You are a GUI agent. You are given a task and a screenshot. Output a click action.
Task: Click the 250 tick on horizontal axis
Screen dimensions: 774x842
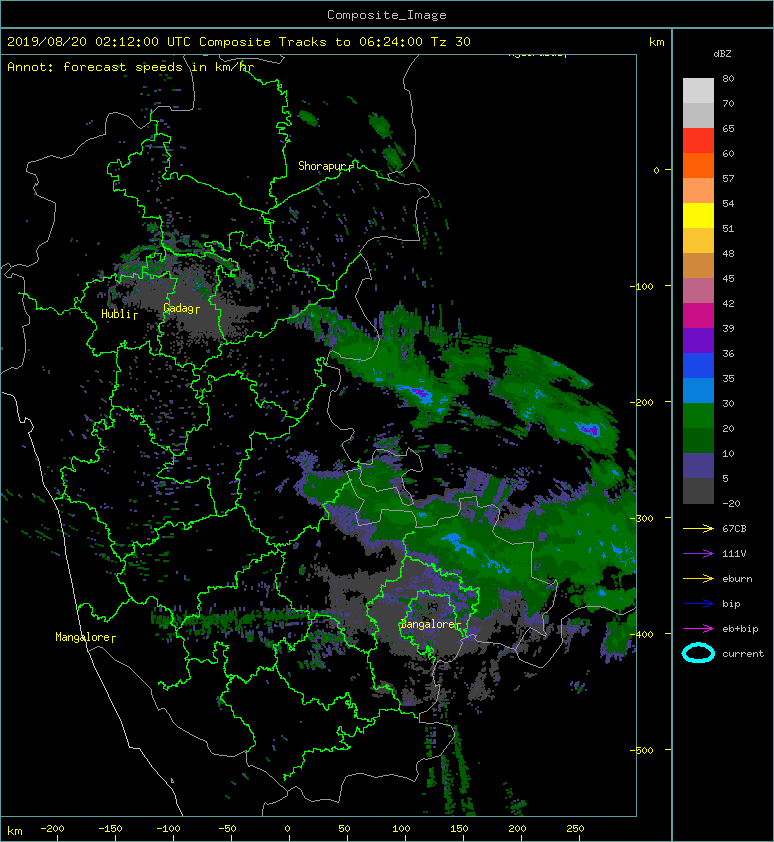pyautogui.click(x=575, y=829)
